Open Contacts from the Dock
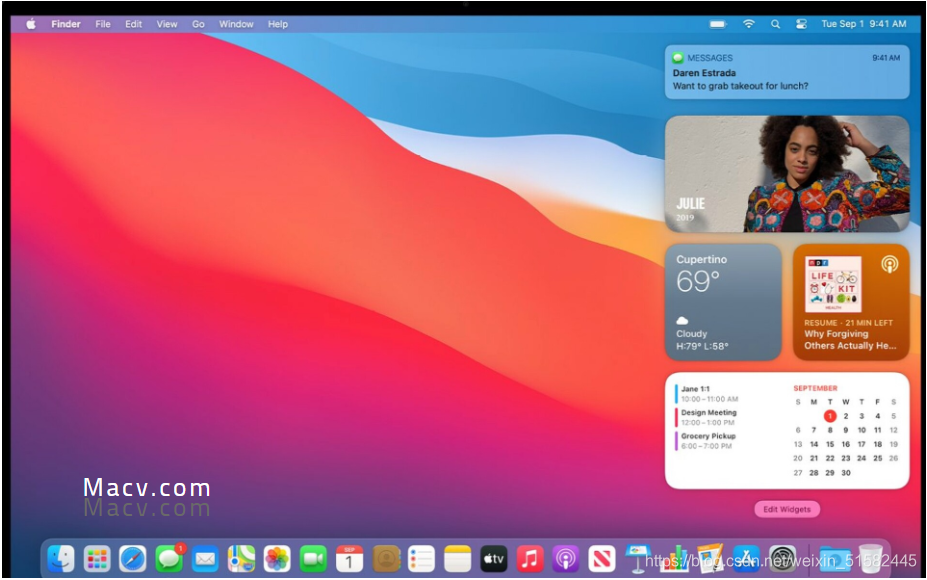The image size is (927, 580). (x=386, y=558)
